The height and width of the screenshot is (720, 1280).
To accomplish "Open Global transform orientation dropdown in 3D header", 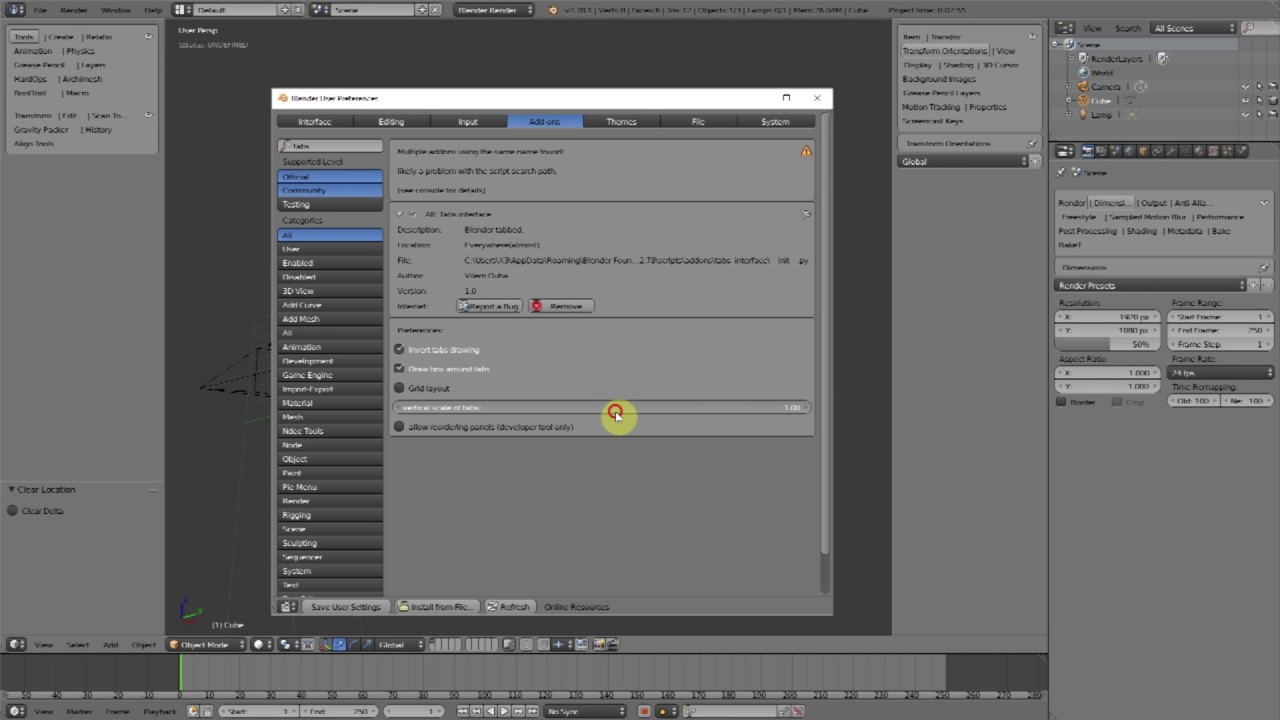I will 400,645.
